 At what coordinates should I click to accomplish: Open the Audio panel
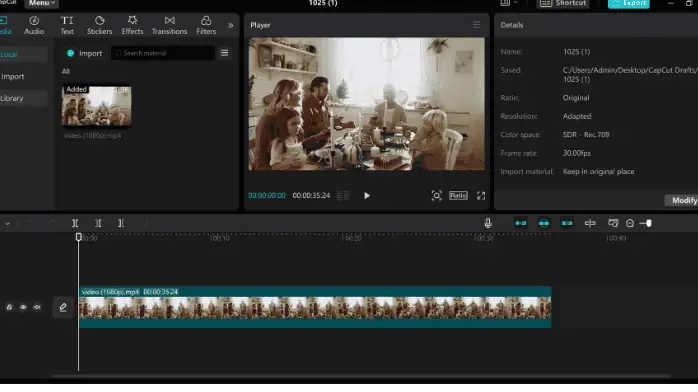click(x=34, y=25)
